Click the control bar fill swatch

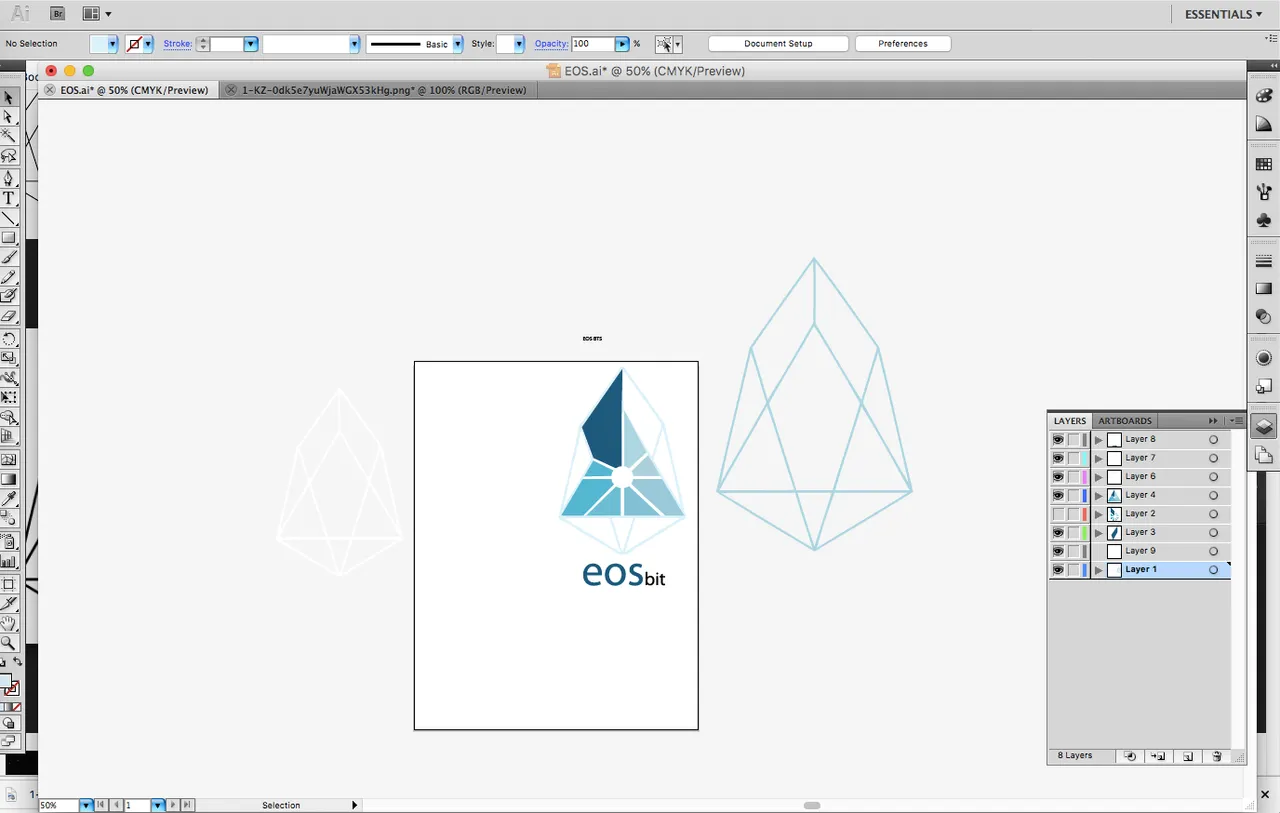98,44
